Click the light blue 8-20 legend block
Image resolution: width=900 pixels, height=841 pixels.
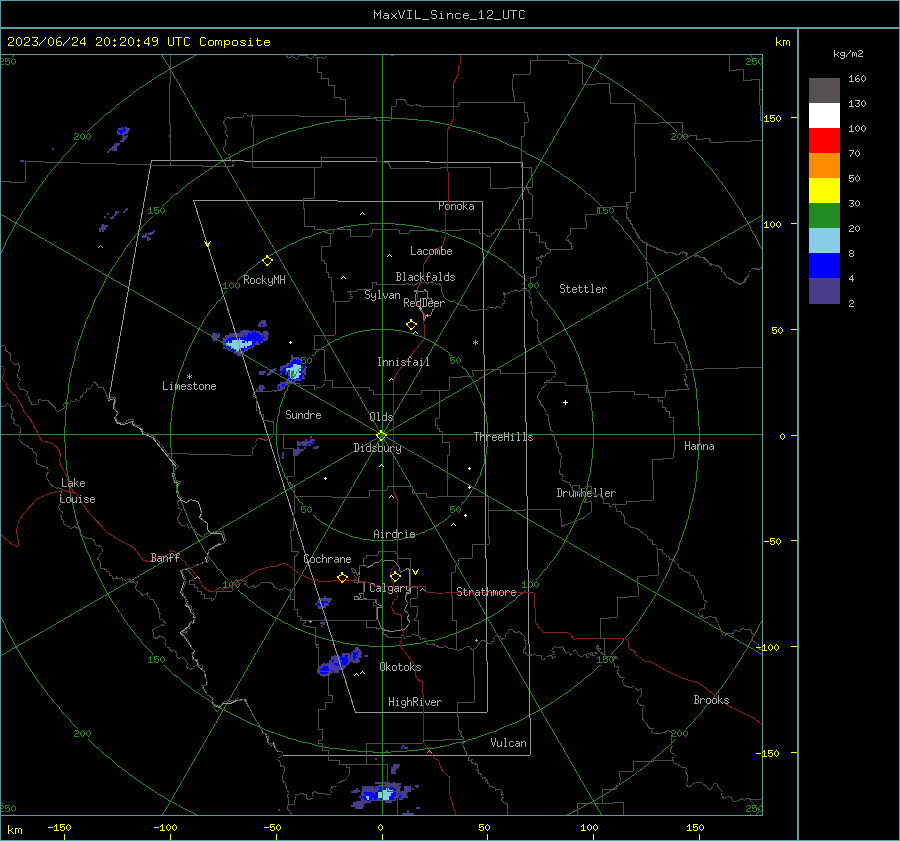(x=824, y=241)
